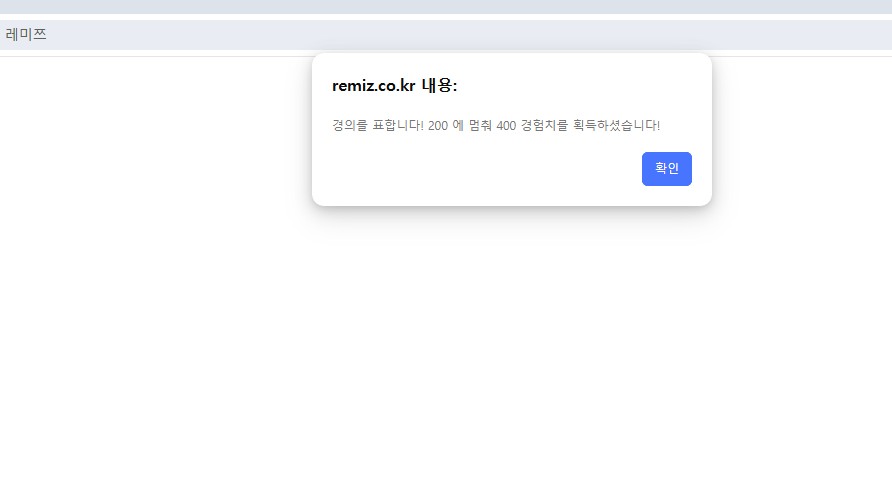Select the 레미쯔 bookmark at top left
892x490 pixels.
pos(26,34)
